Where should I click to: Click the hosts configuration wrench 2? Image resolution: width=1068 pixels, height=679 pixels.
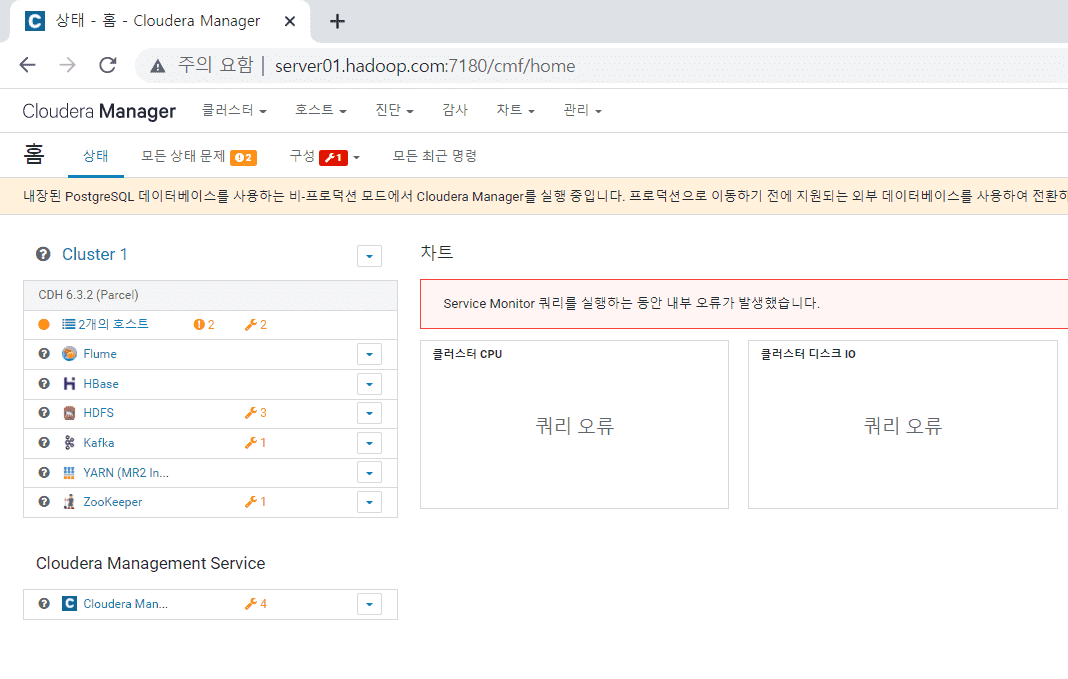point(256,325)
